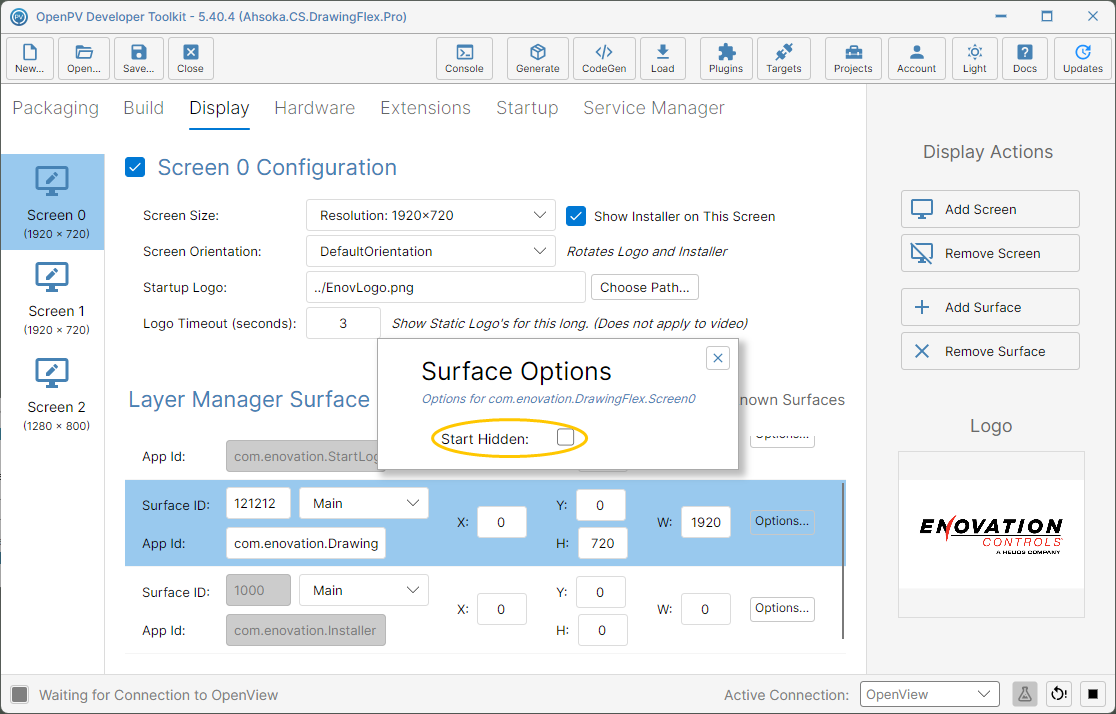Open the Docs help icon

pos(1025,58)
